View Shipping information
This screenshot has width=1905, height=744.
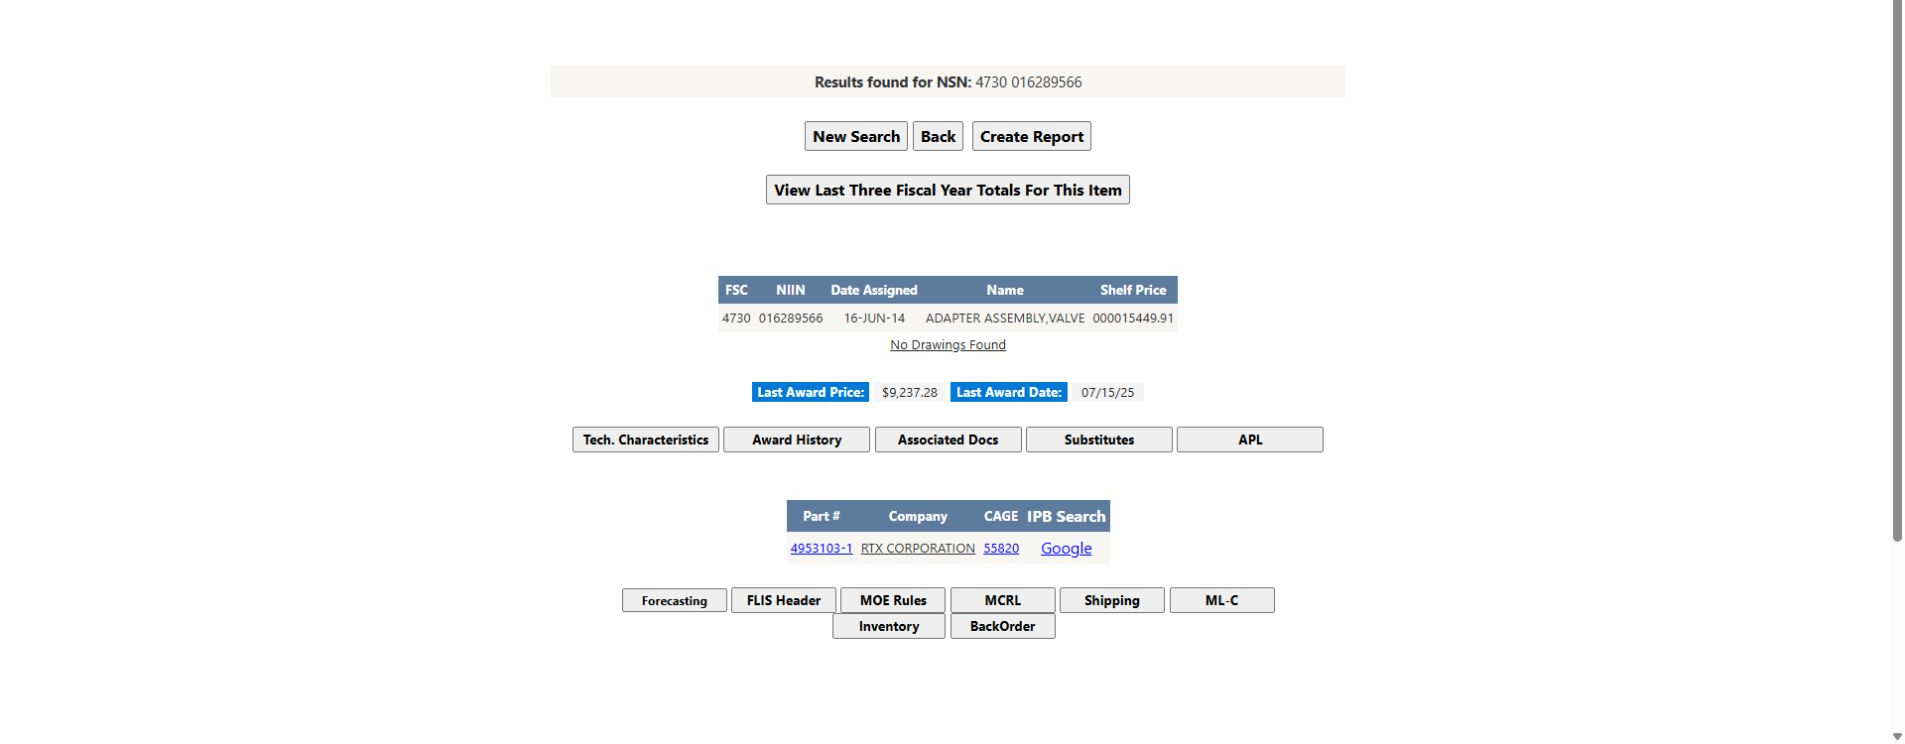point(1112,601)
